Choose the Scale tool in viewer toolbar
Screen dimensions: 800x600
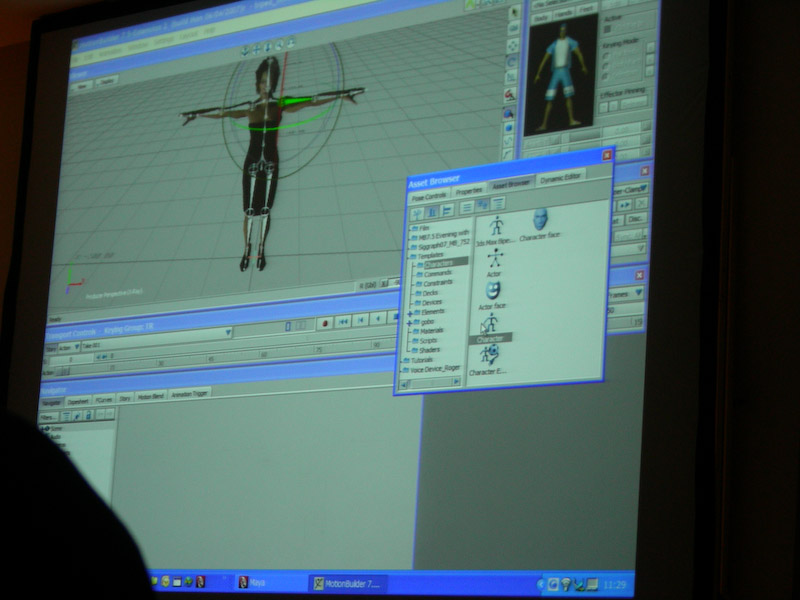tap(512, 78)
